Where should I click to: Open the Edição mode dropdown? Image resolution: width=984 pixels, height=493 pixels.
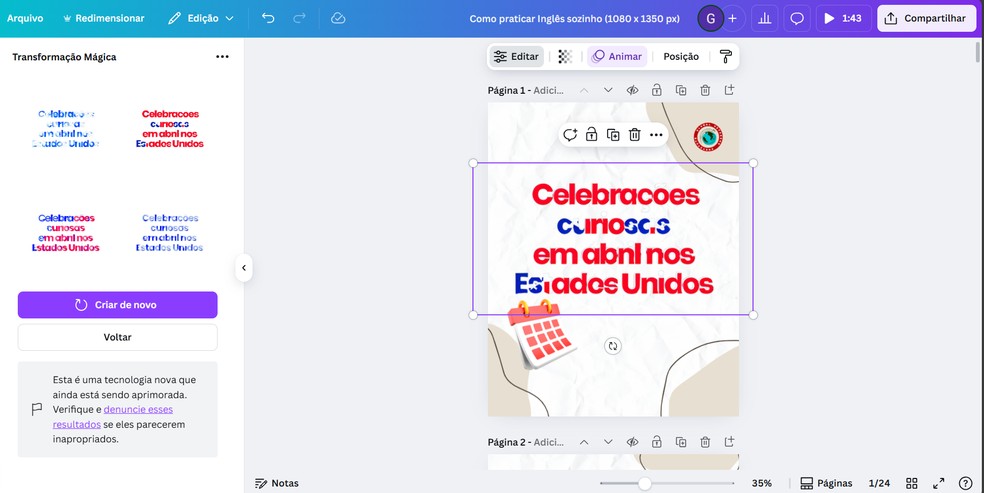pos(201,18)
